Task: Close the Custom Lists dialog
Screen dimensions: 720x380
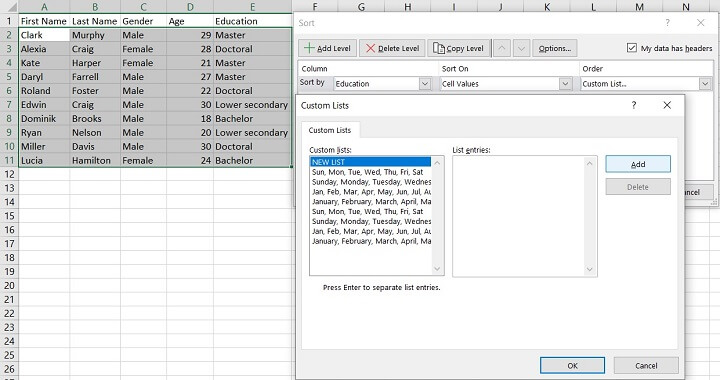Action: coord(667,105)
